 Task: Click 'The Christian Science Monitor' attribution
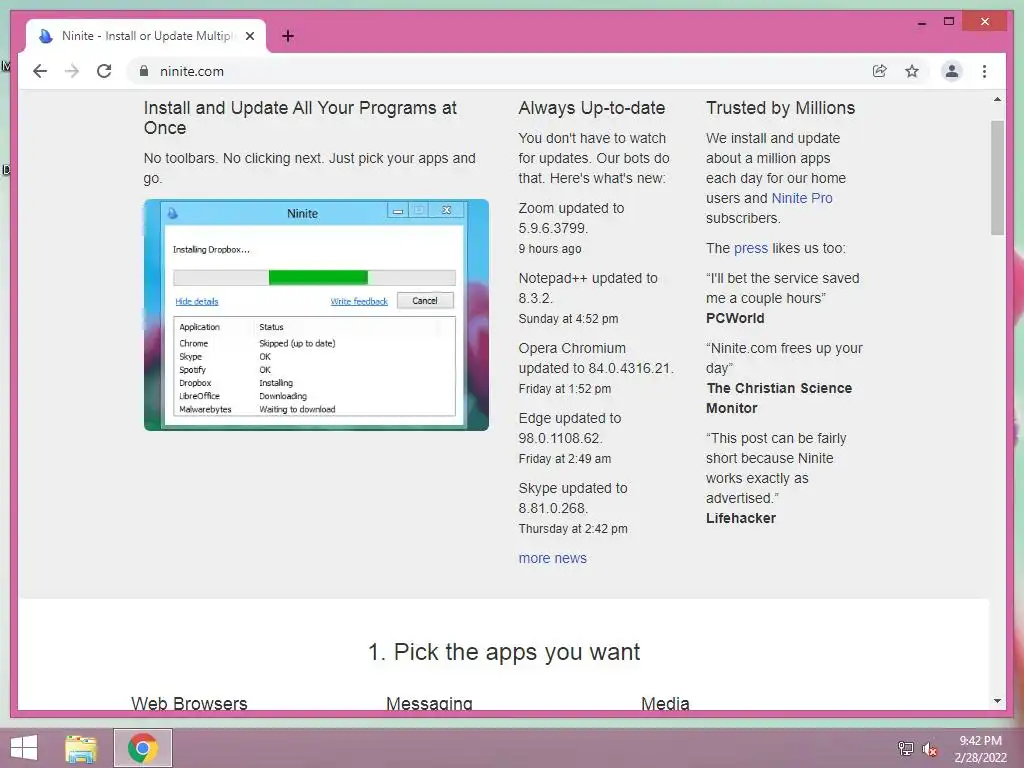click(x=779, y=398)
